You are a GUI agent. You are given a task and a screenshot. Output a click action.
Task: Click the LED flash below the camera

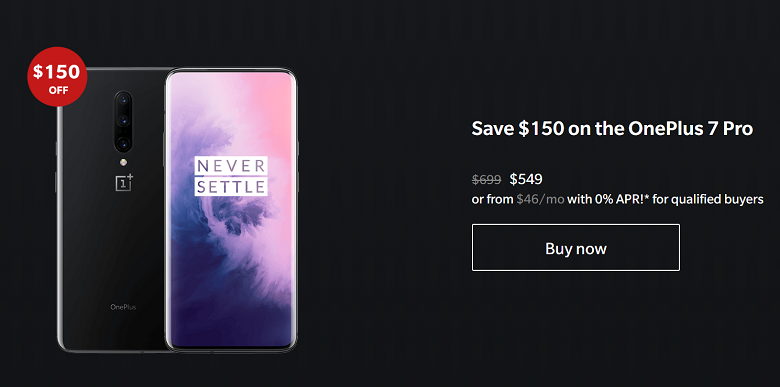click(123, 162)
